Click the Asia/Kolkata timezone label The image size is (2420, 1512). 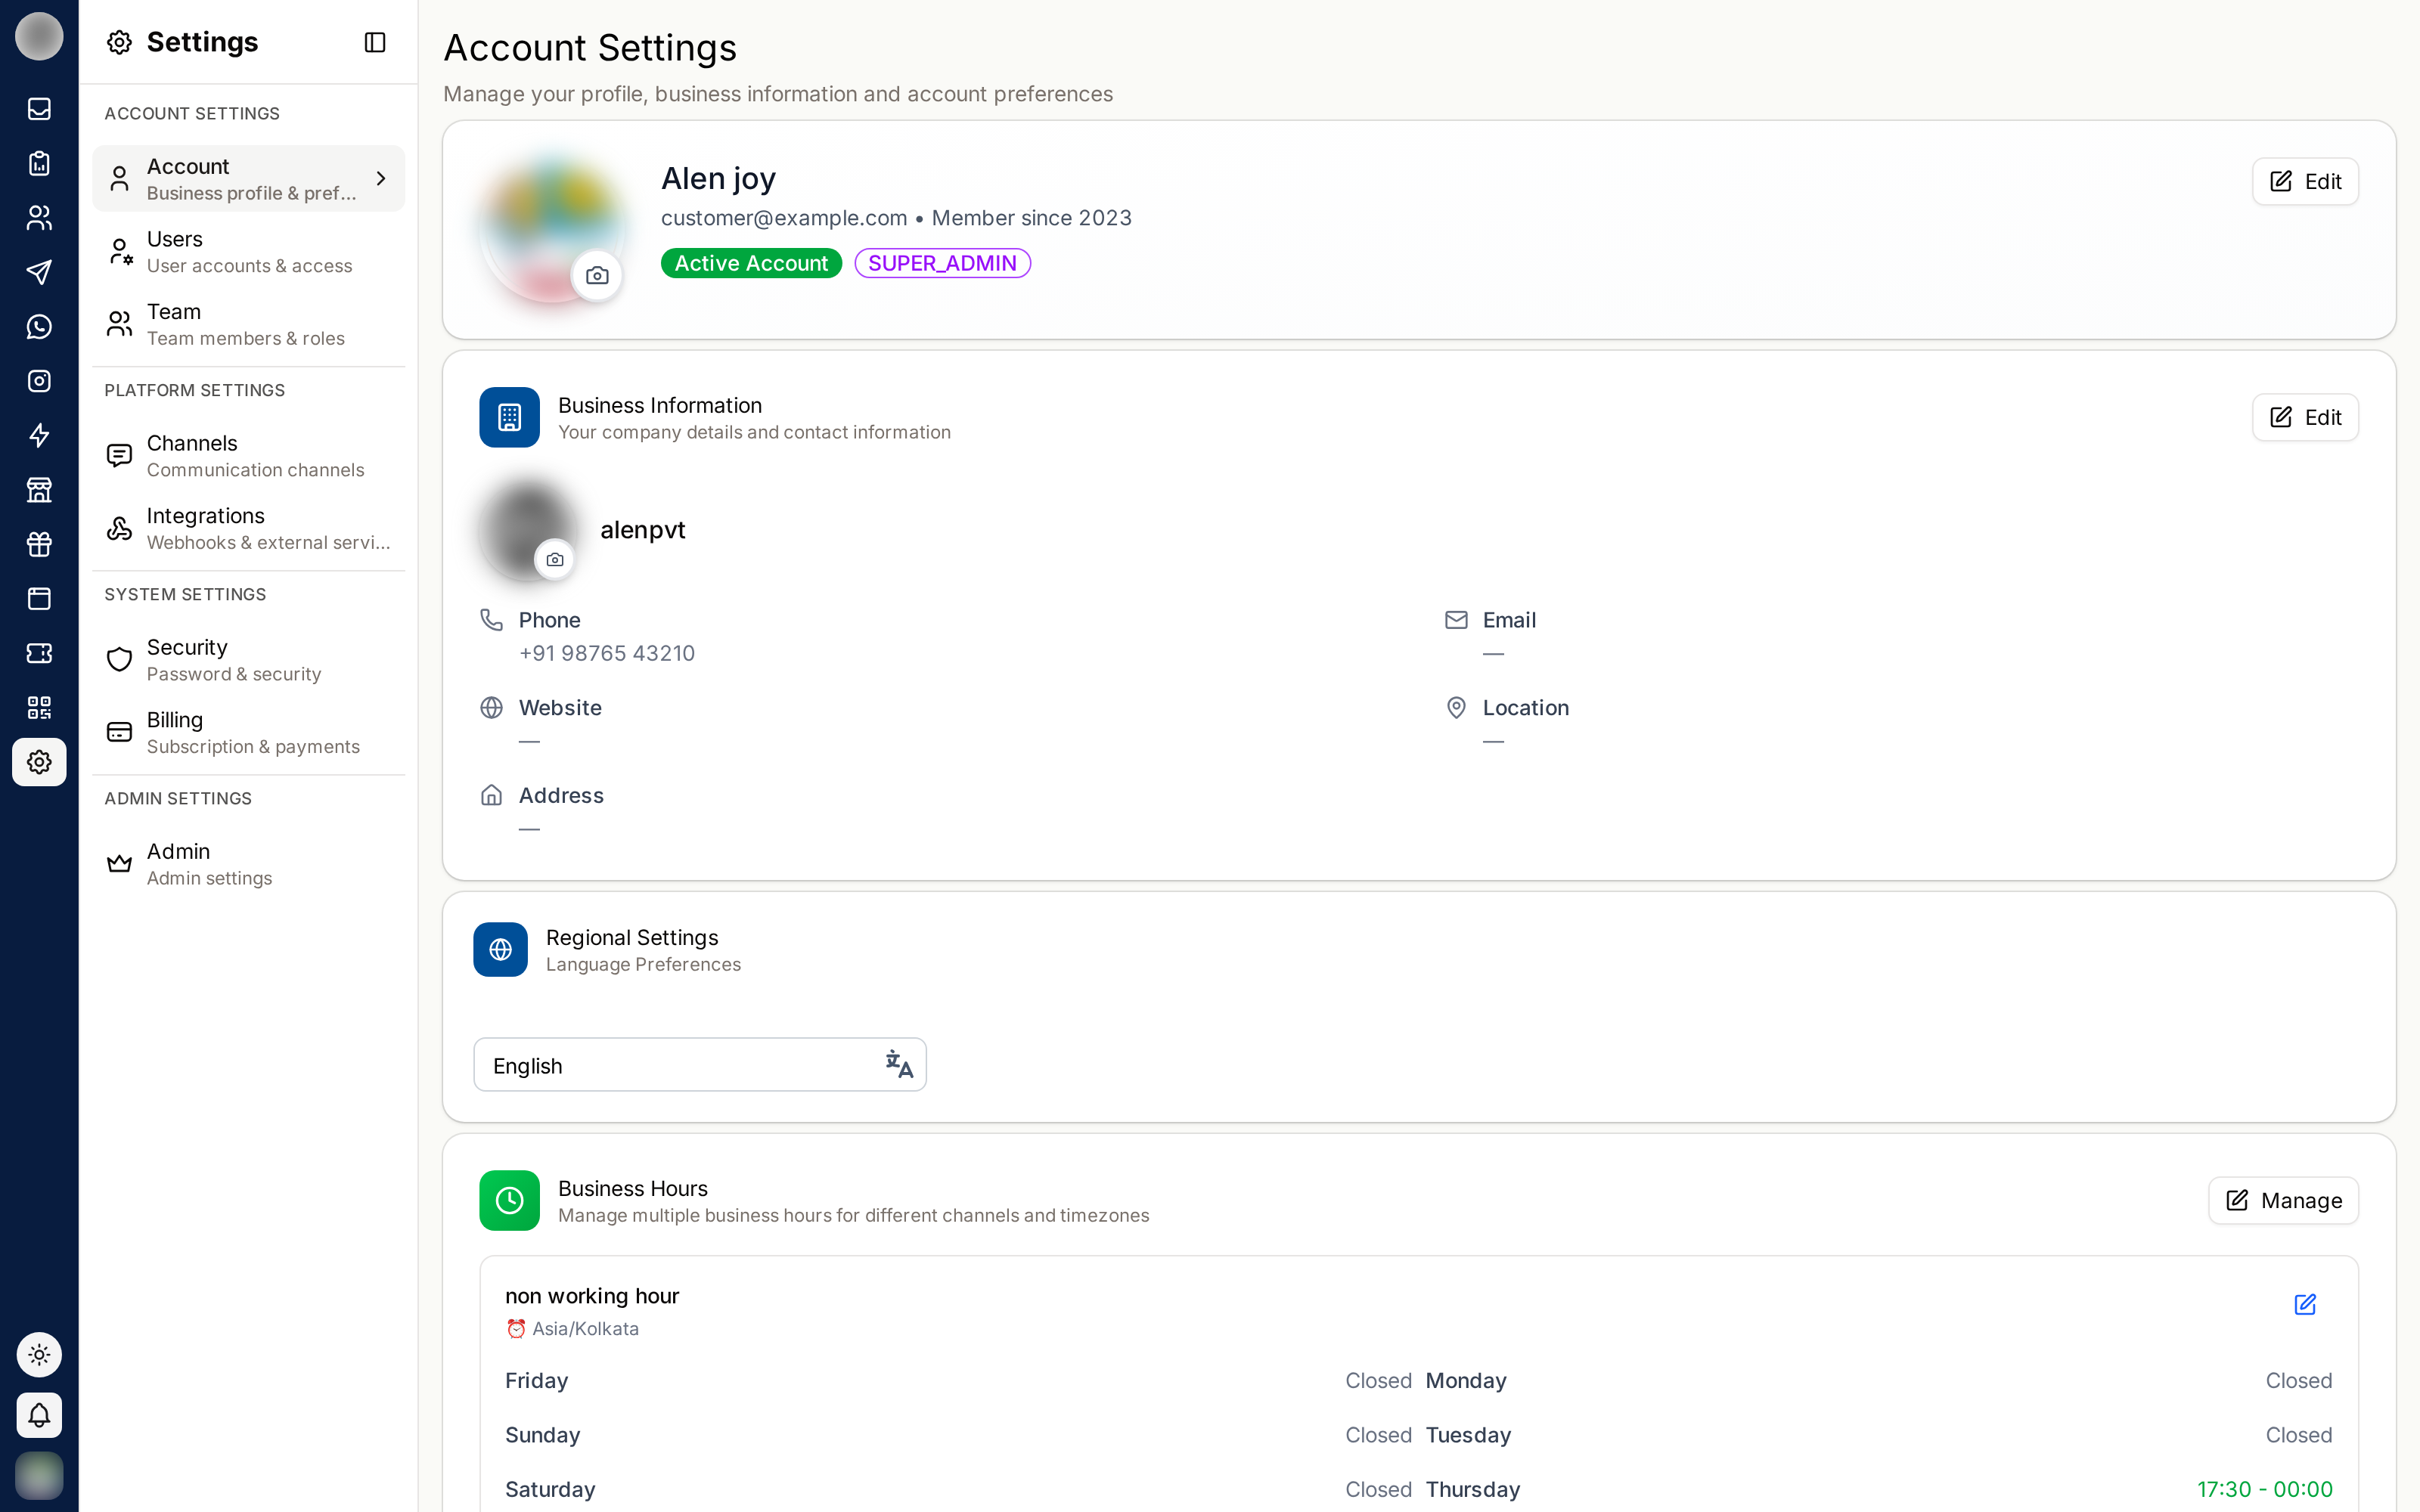coord(585,1328)
